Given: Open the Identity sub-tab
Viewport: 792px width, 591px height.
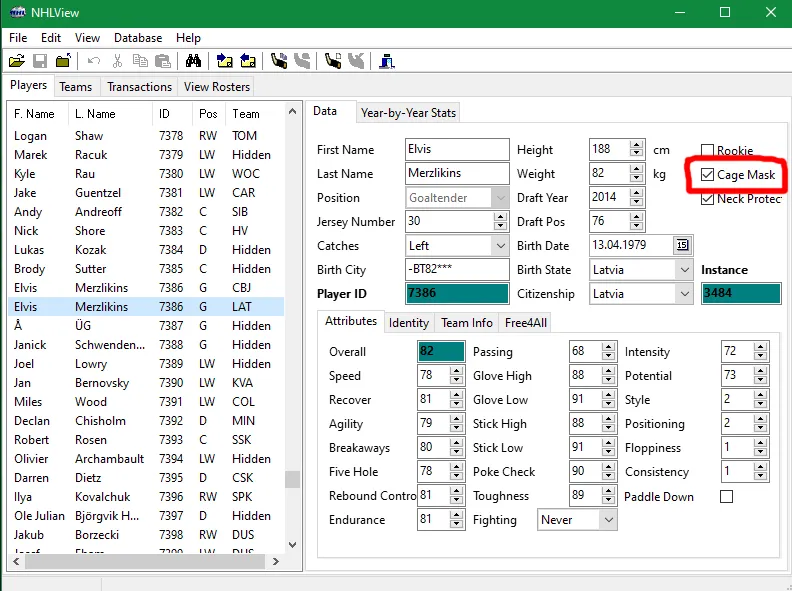Looking at the screenshot, I should tap(409, 323).
